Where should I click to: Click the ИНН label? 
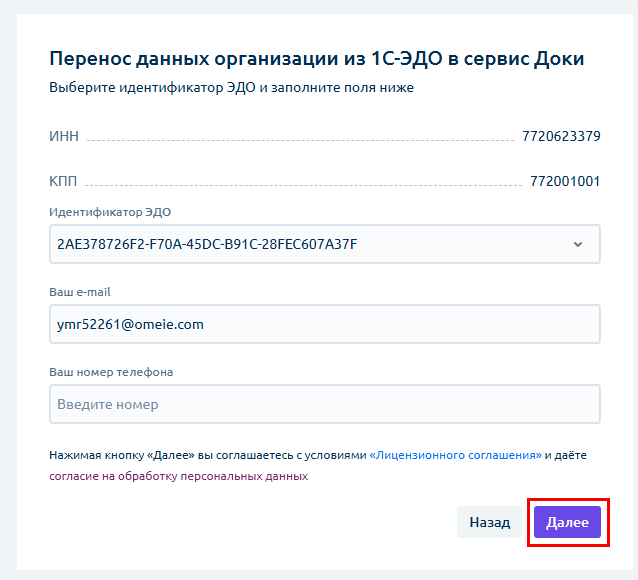(x=64, y=136)
